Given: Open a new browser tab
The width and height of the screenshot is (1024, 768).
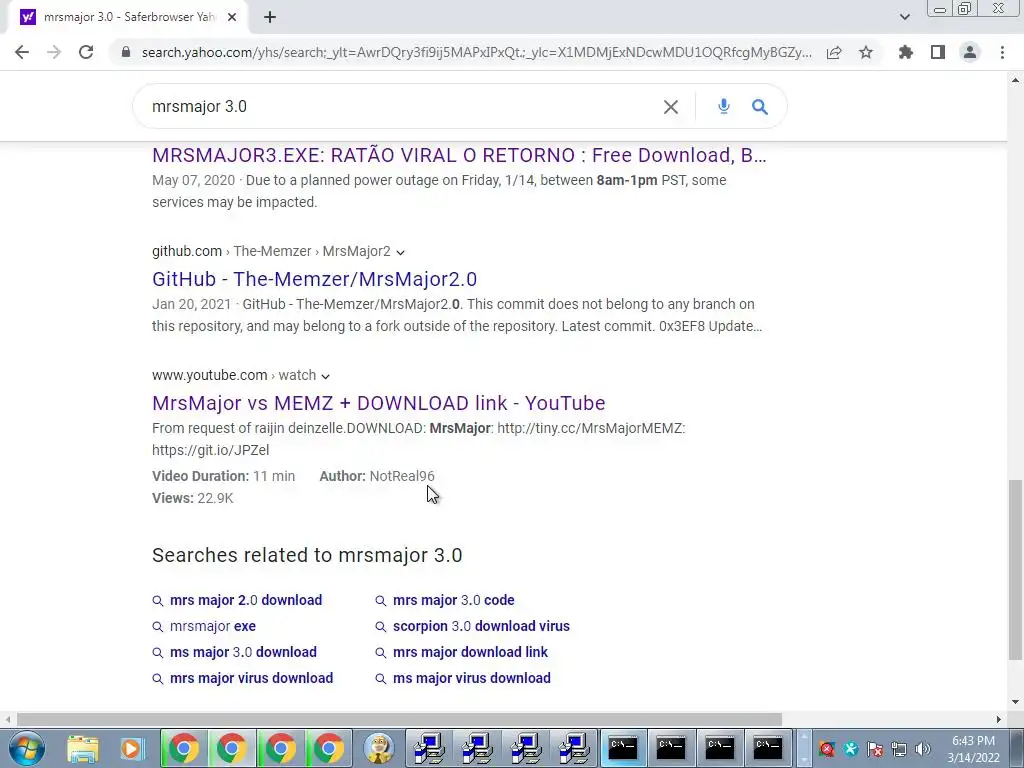Looking at the screenshot, I should [x=270, y=17].
